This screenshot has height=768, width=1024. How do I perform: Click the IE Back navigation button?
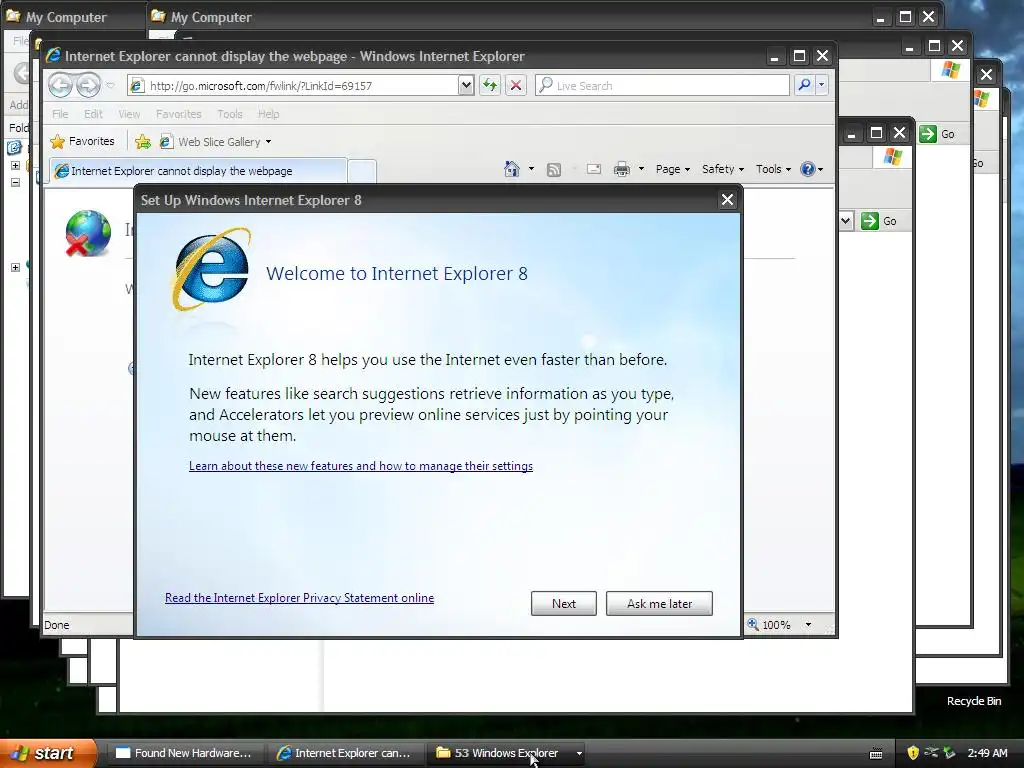coord(60,85)
